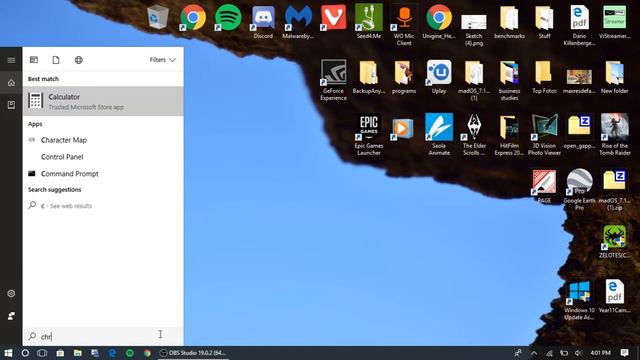This screenshot has width=640, height=360.
Task: Open Command Prompt from search results
Action: tap(103, 173)
